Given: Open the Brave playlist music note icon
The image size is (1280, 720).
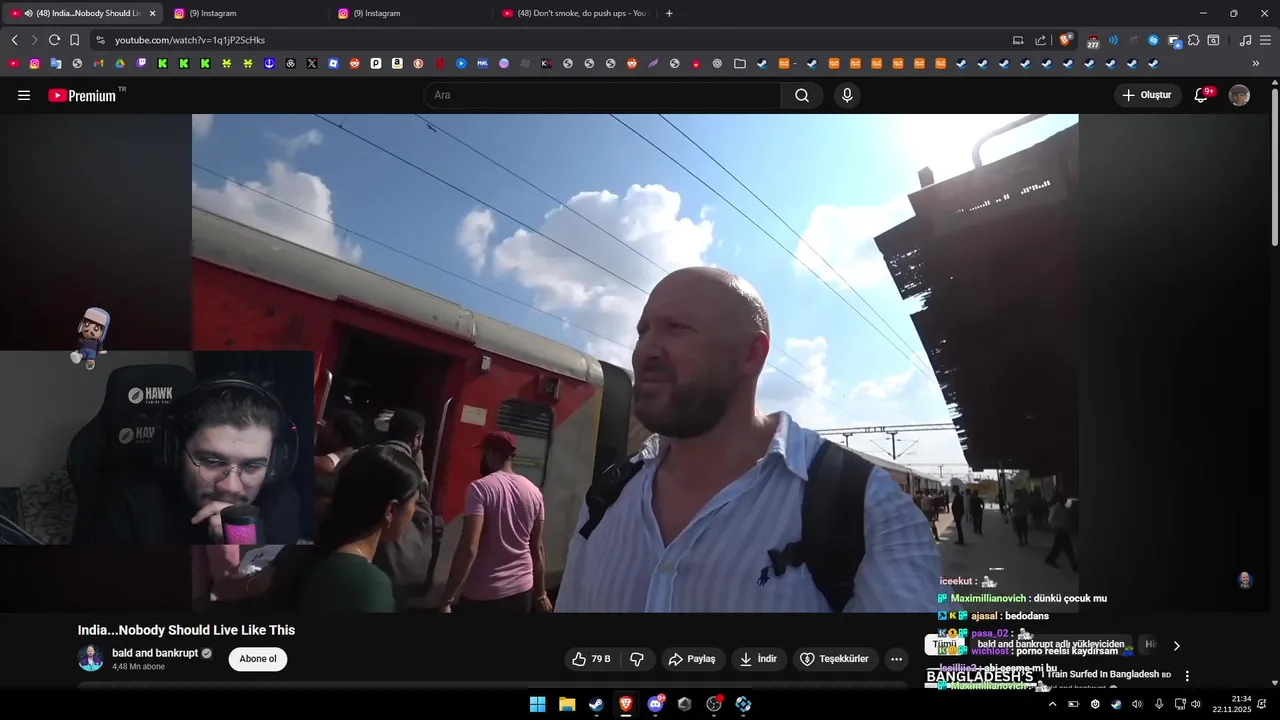Looking at the screenshot, I should coord(1245,40).
